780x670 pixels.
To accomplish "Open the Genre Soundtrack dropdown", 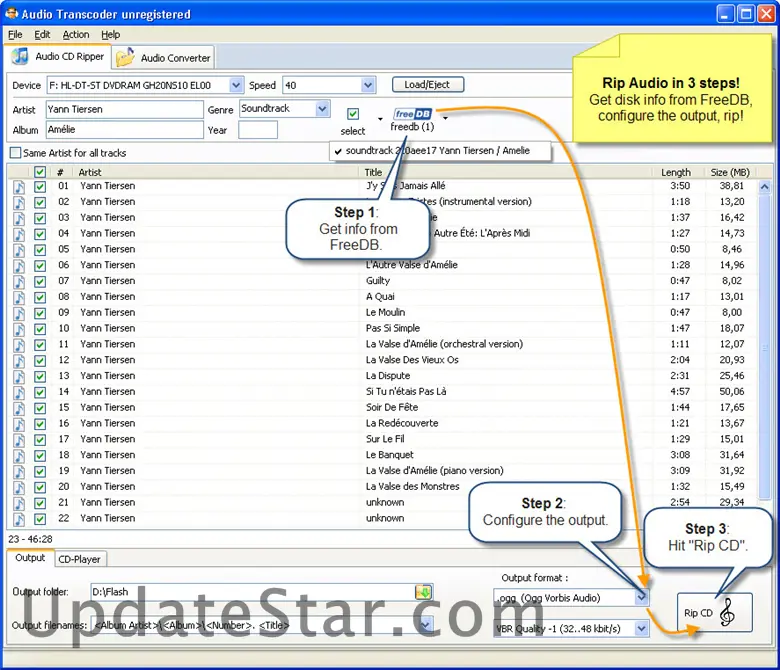I will tap(322, 108).
